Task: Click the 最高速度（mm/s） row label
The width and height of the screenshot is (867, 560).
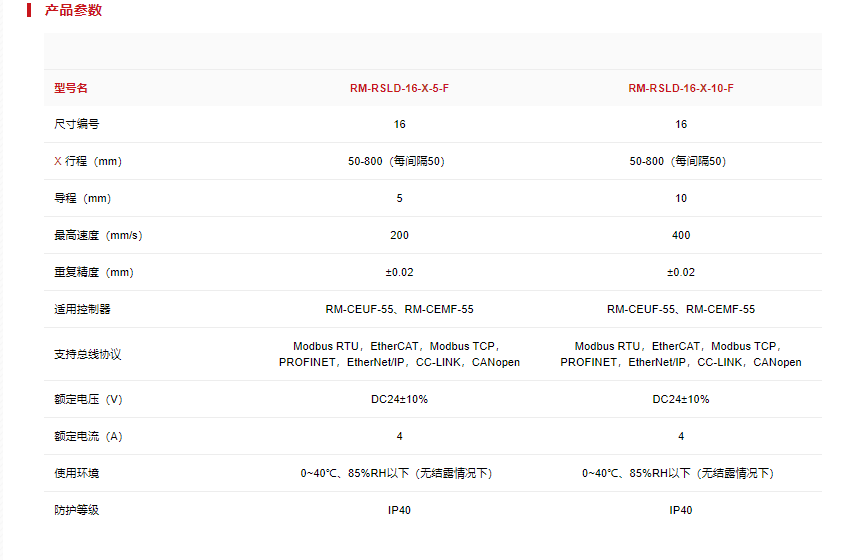Action: click(98, 236)
